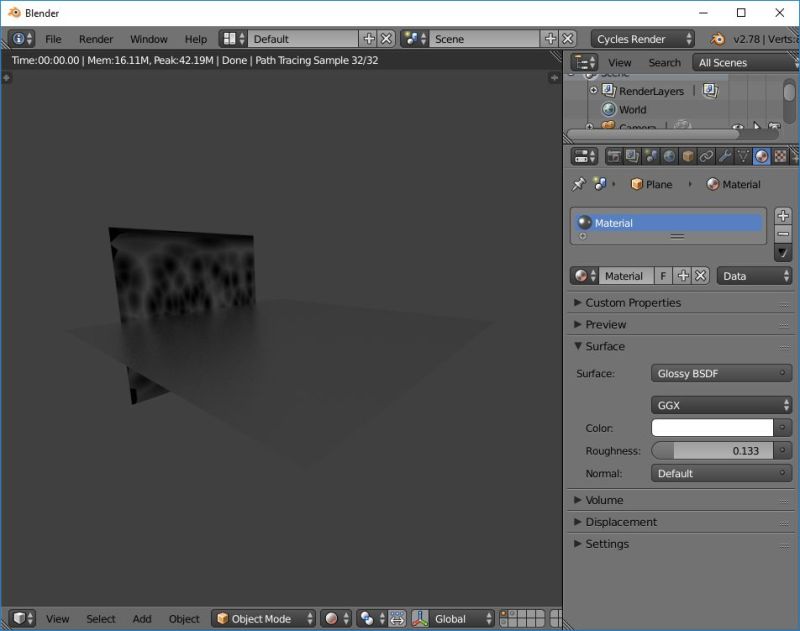Open the Window menu
Viewport: 800px width, 631px height.
(148, 39)
